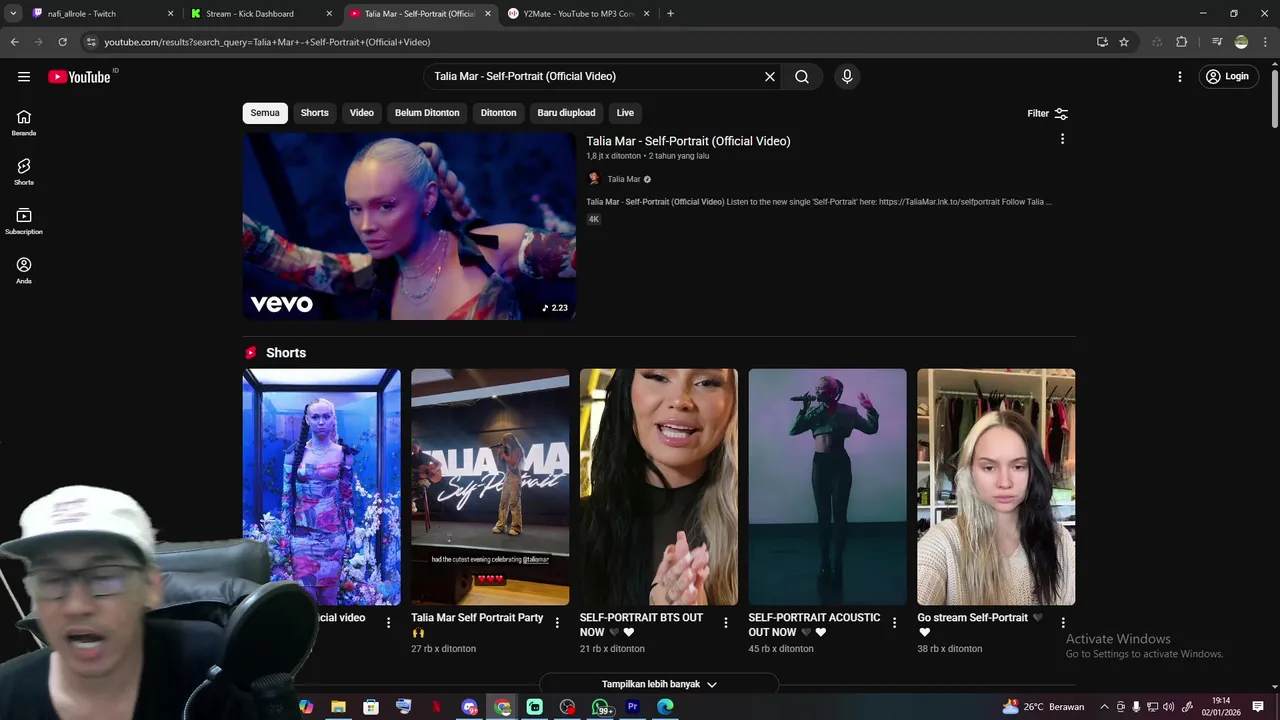Select the Baru diupload filter chip
Image resolution: width=1280 pixels, height=720 pixels.
coord(566,113)
